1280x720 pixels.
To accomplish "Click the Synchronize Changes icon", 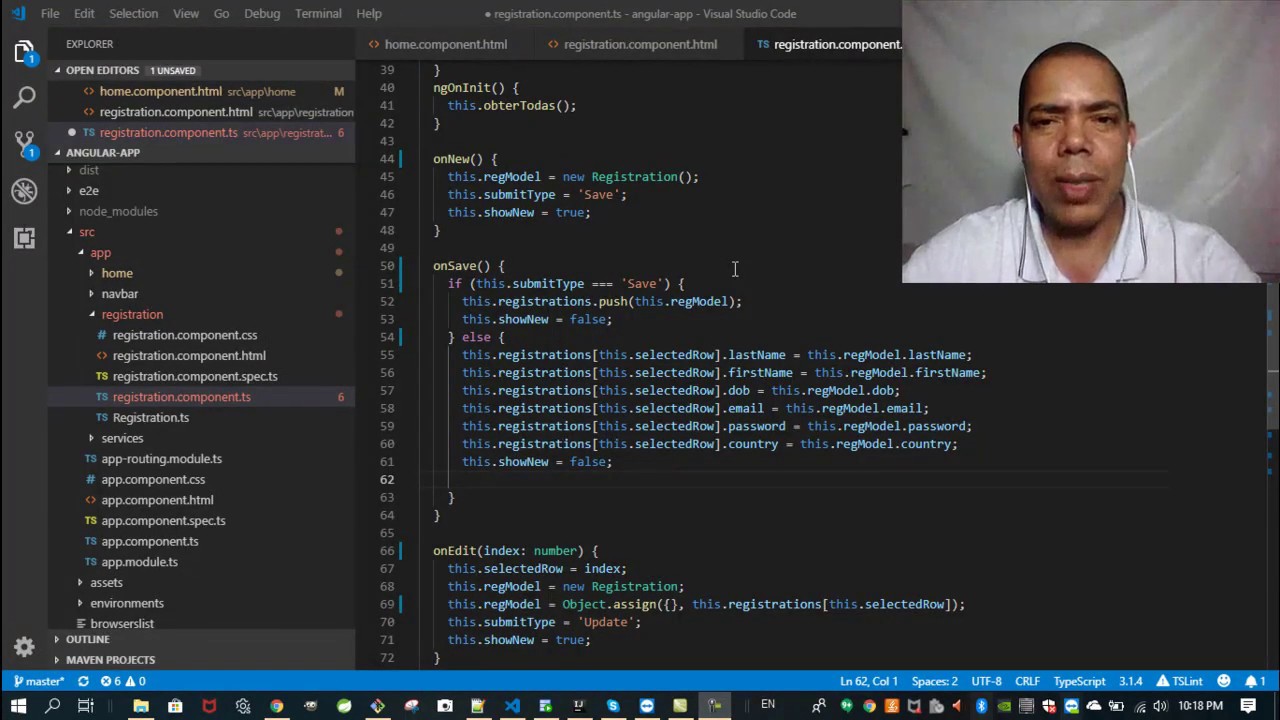I will coord(83,681).
